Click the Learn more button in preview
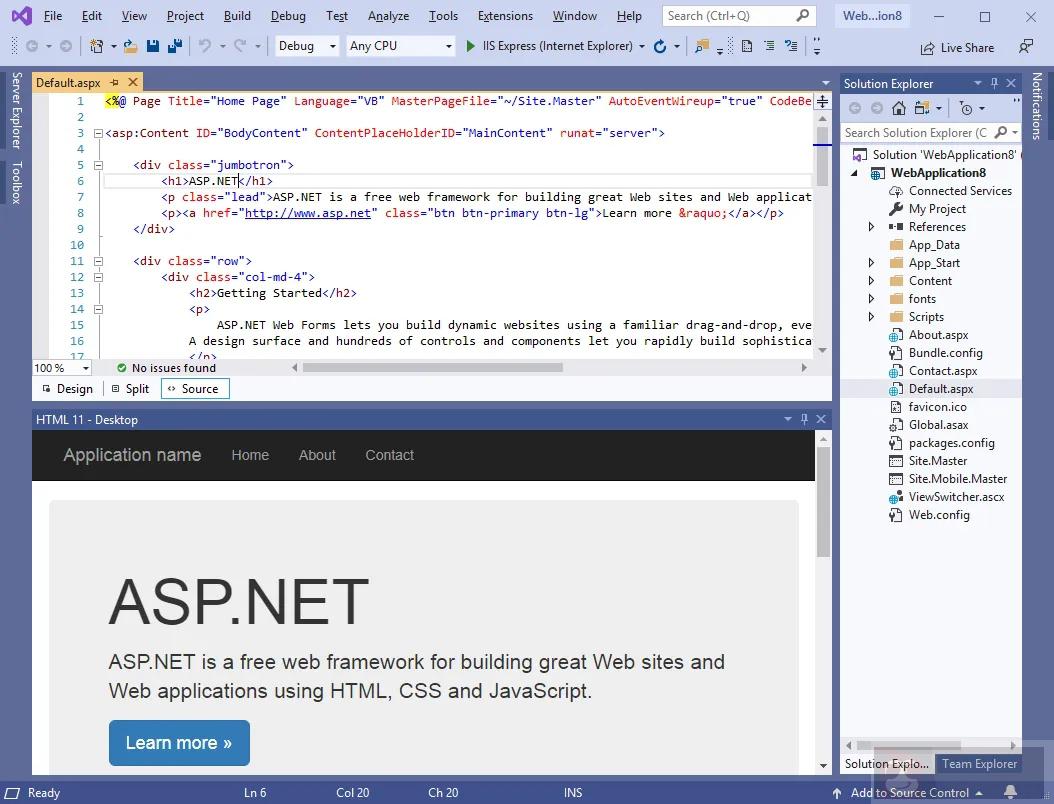This screenshot has height=804, width=1054. (x=179, y=742)
